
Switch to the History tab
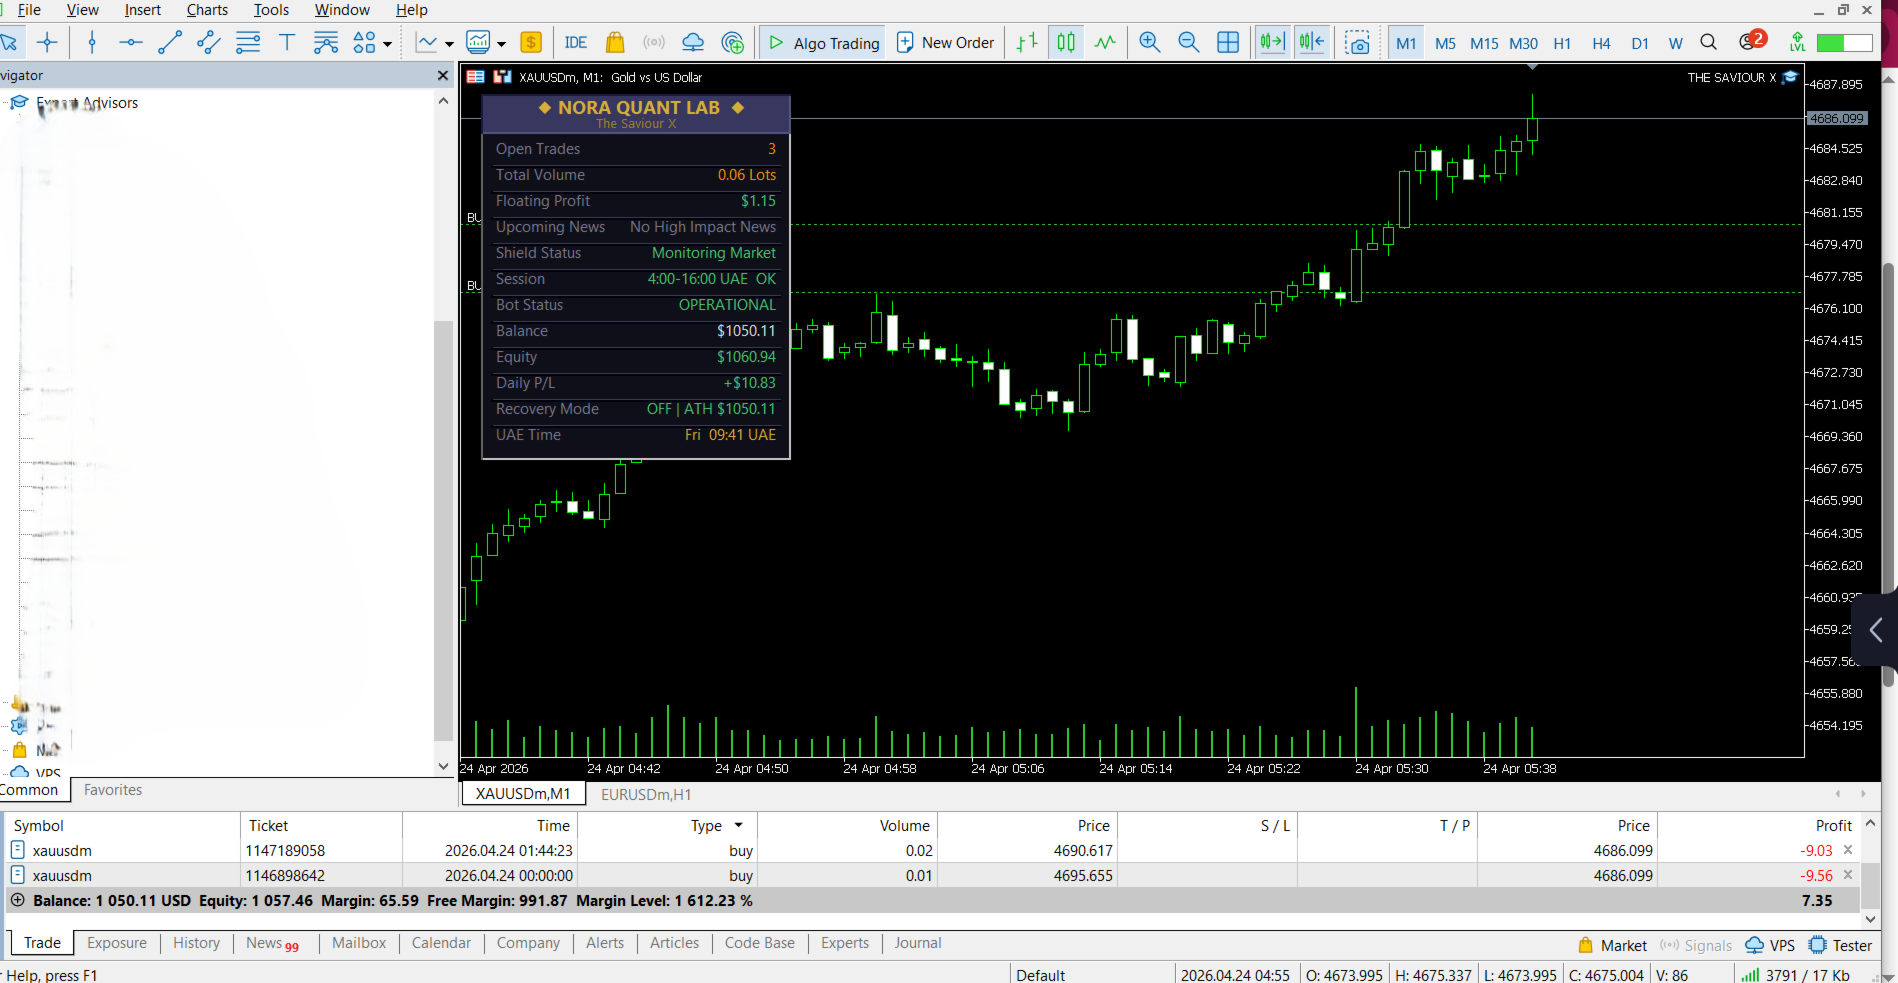pos(196,943)
